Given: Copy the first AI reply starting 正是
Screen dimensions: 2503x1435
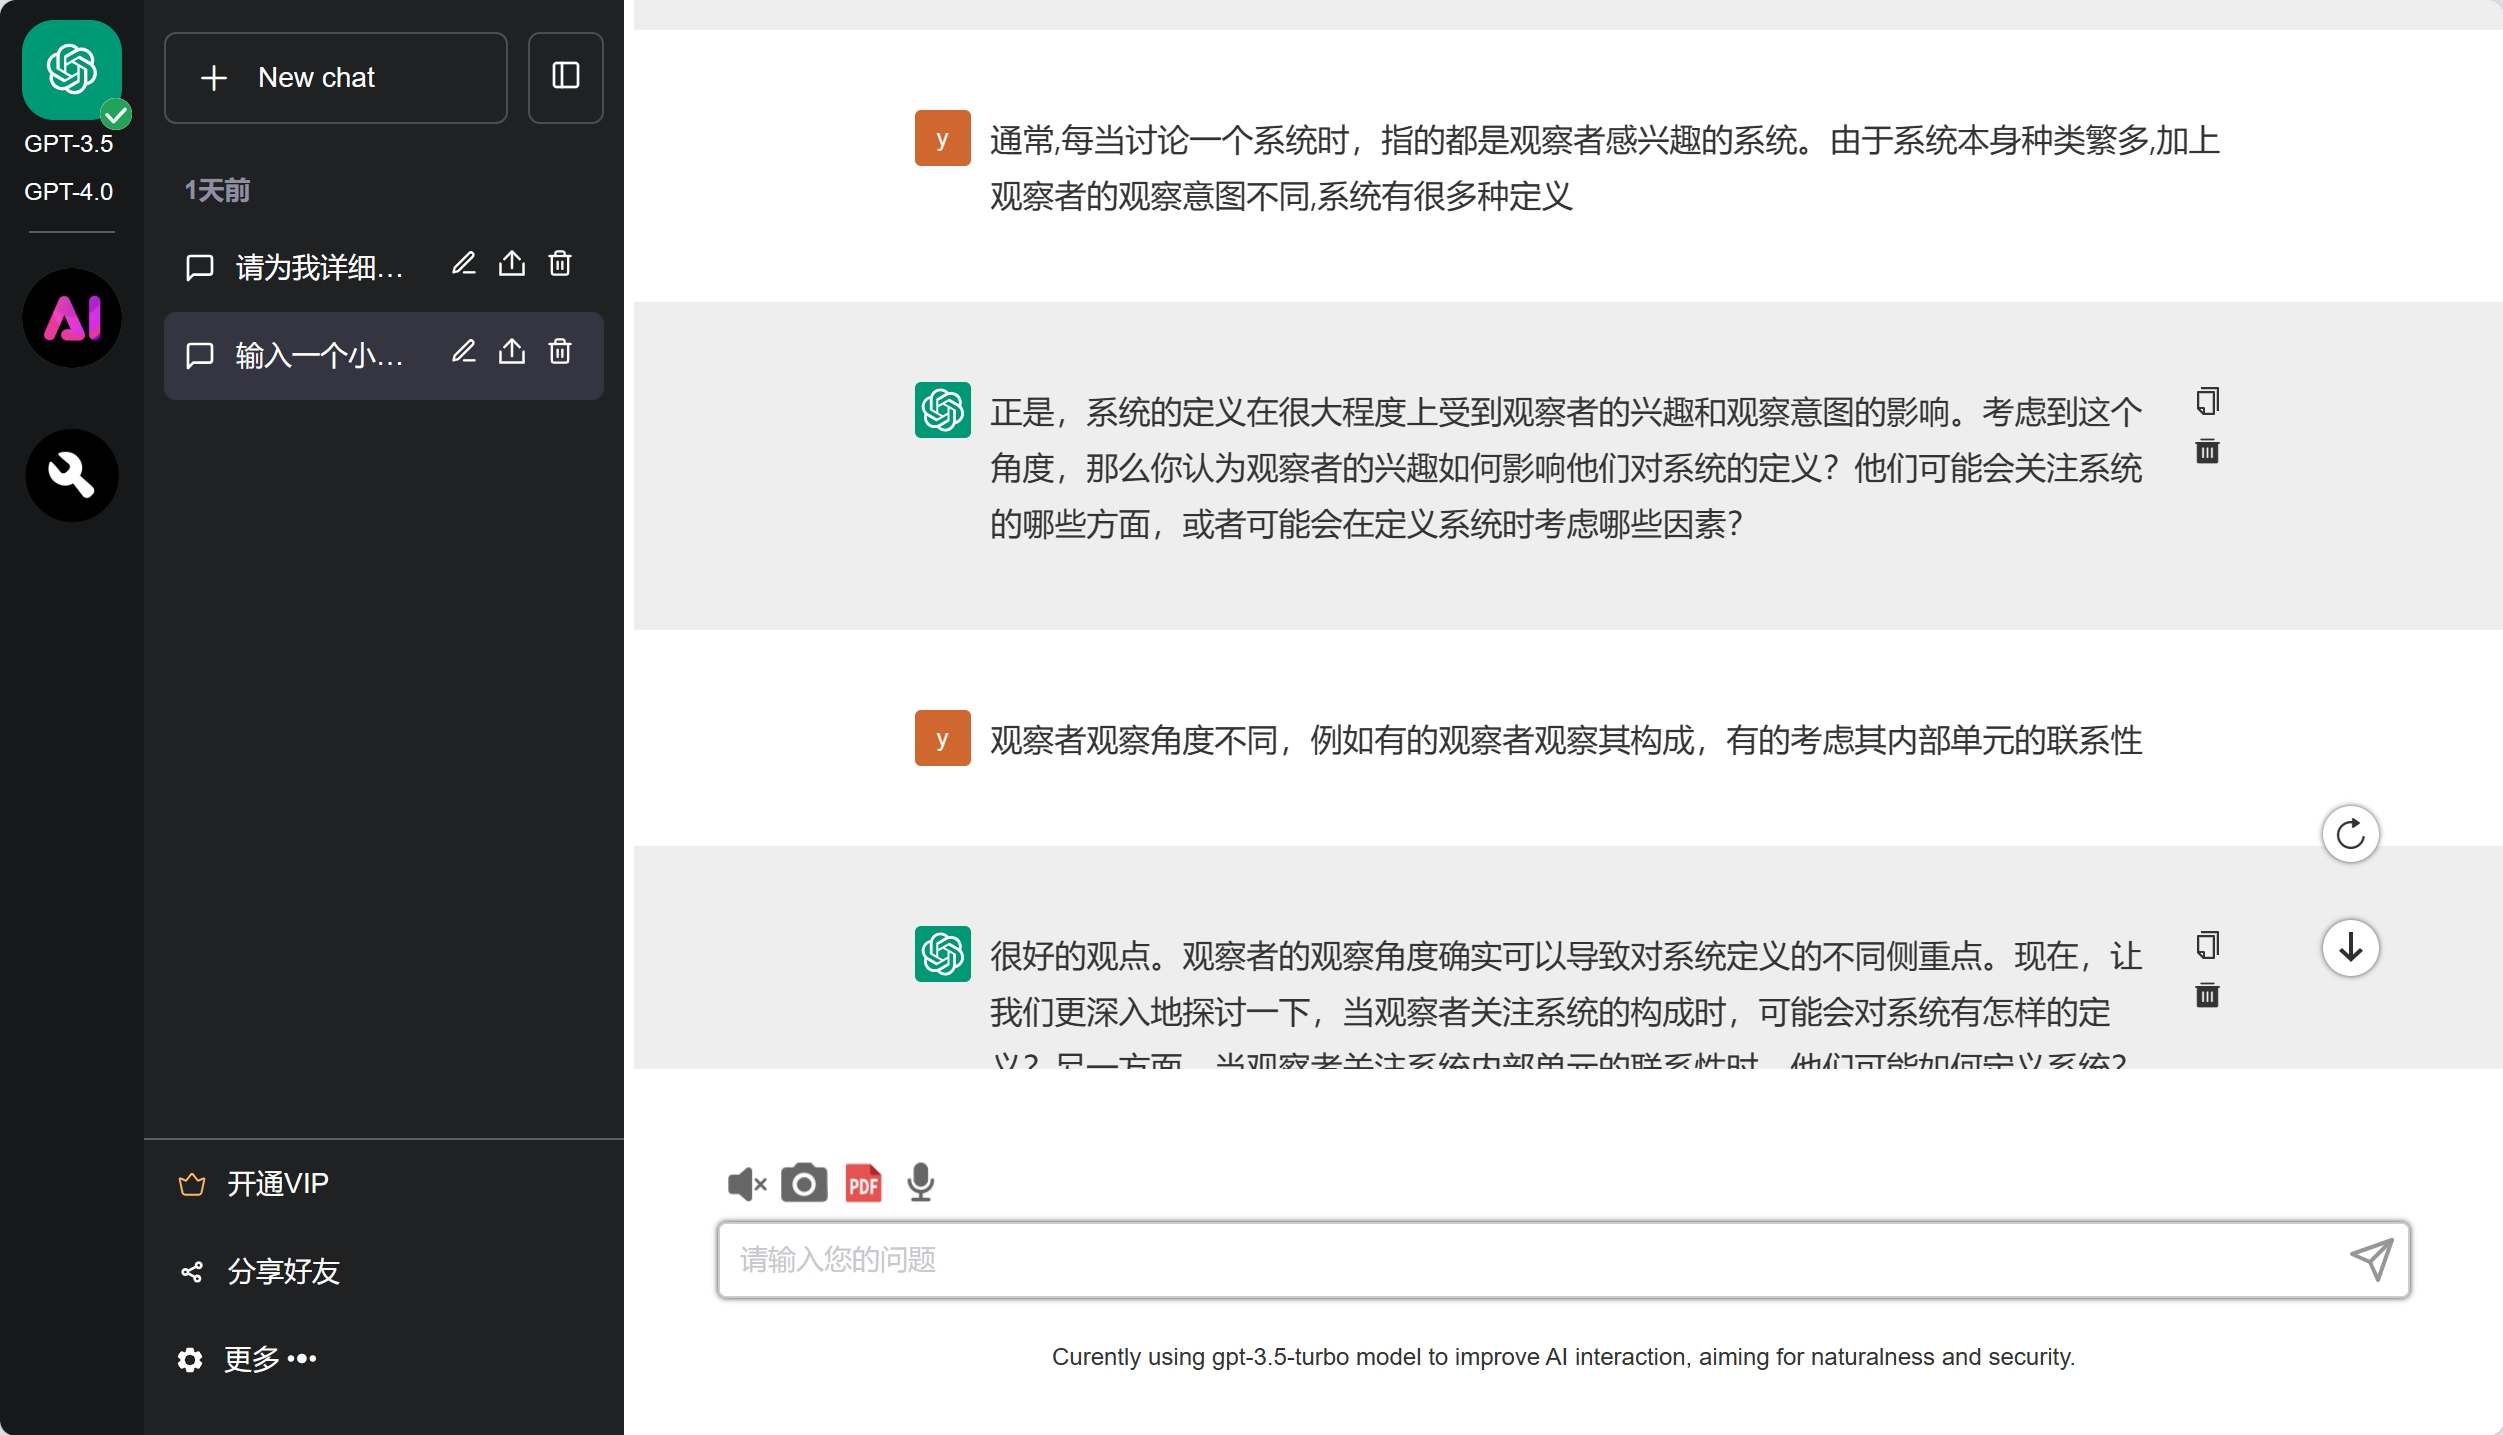Looking at the screenshot, I should tap(2207, 402).
